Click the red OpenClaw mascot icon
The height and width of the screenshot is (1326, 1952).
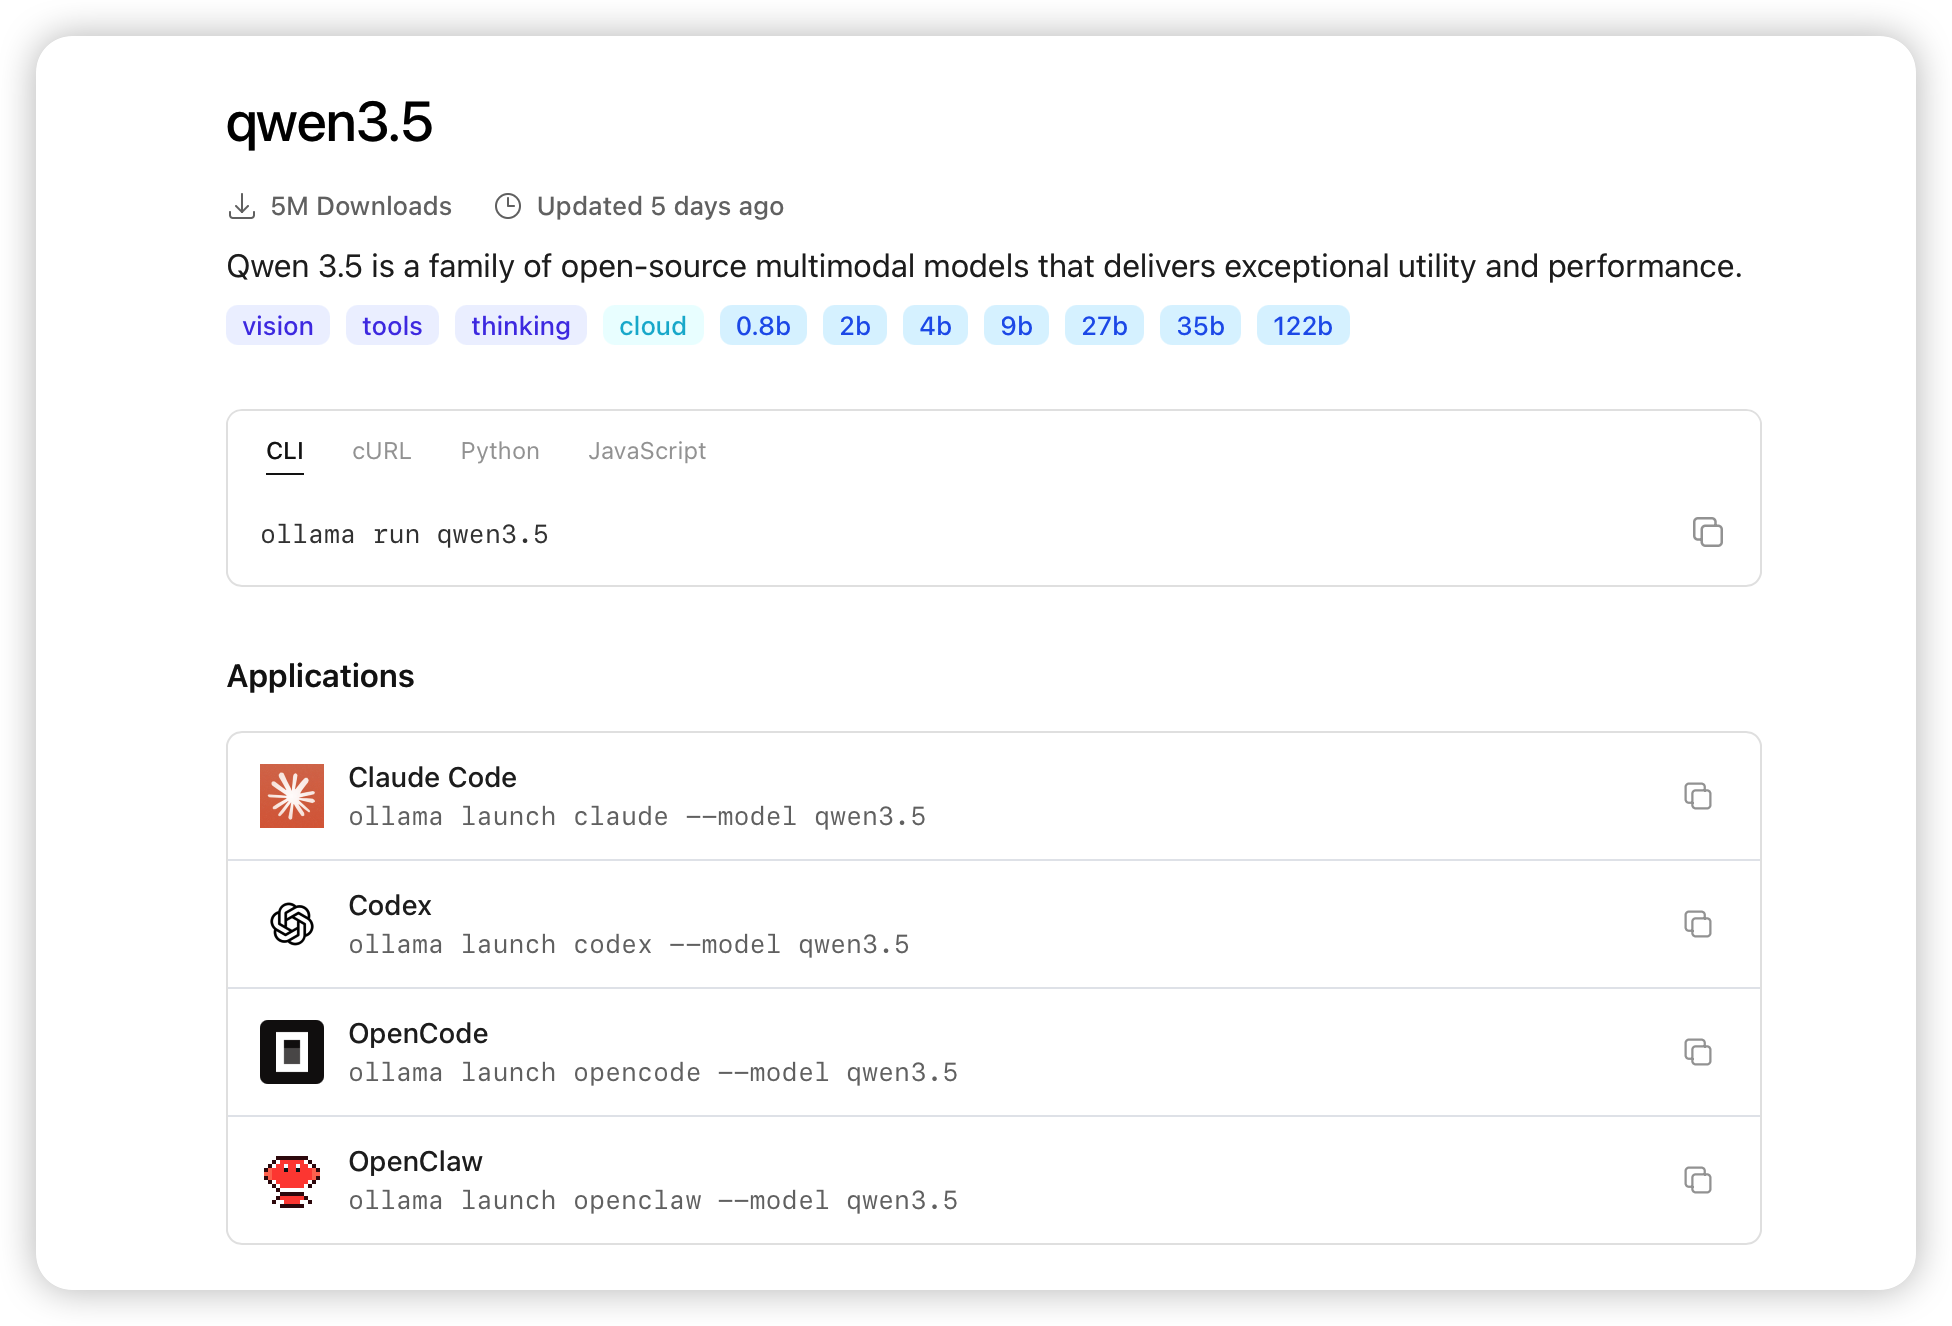(292, 1181)
